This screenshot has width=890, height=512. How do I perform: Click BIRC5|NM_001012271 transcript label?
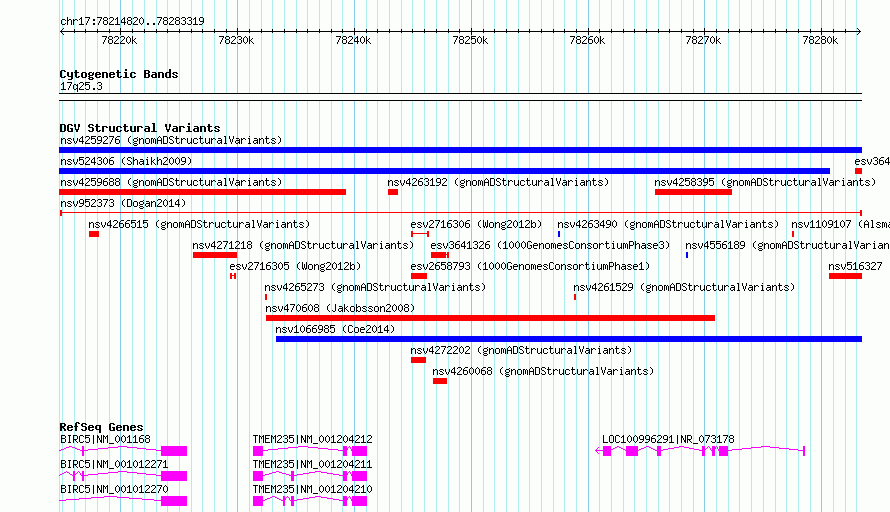pyautogui.click(x=114, y=464)
